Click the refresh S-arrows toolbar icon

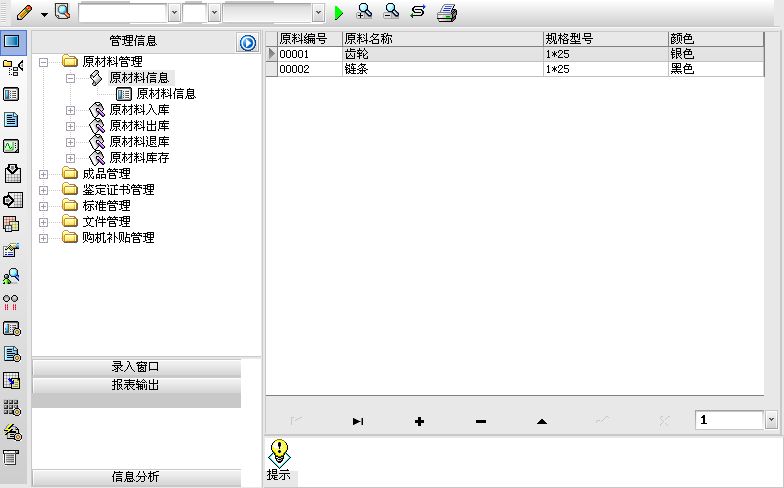(x=418, y=12)
